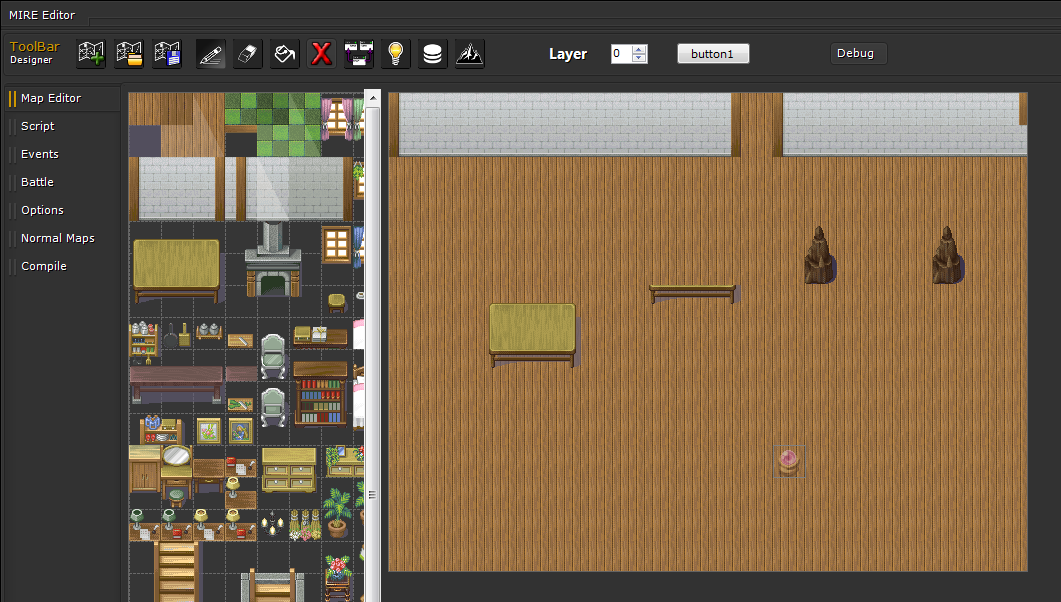Switch to the Script tab
This screenshot has width=1061, height=602.
(x=38, y=126)
